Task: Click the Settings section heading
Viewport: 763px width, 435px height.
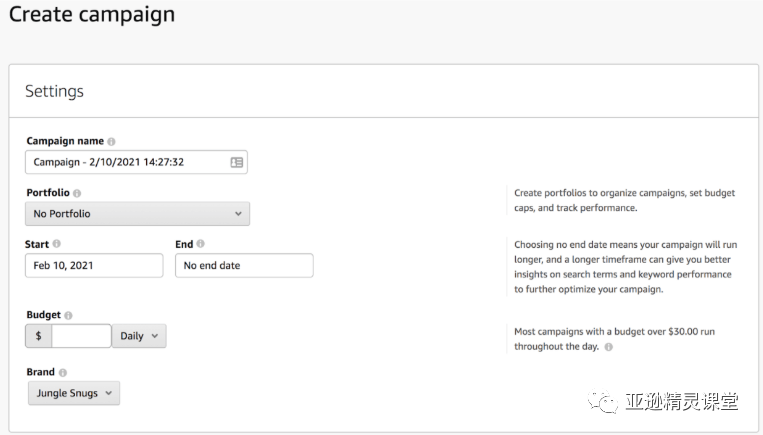Action: pyautogui.click(x=55, y=91)
